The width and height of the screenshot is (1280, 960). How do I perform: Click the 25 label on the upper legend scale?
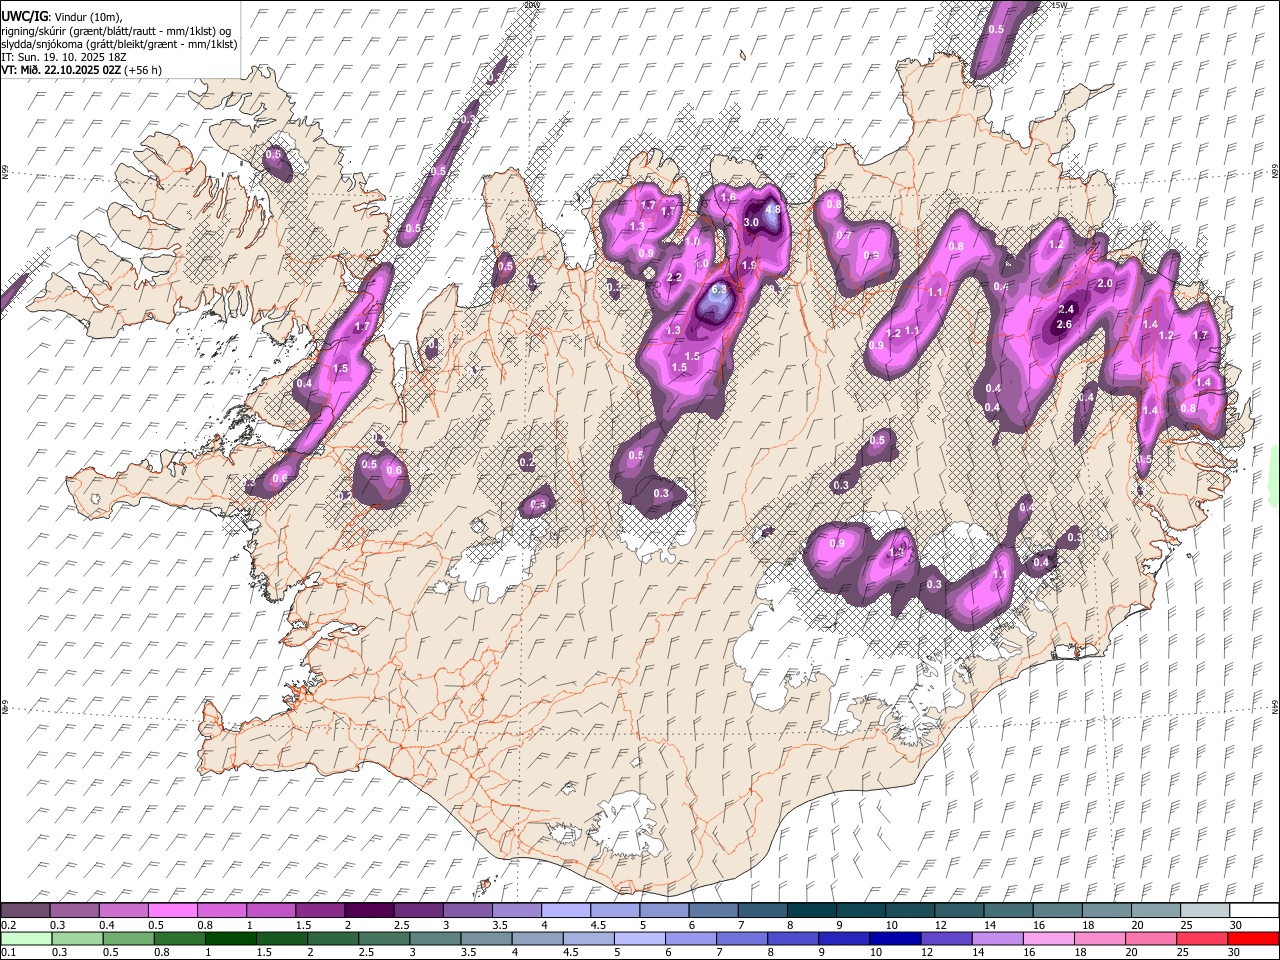coord(1186,925)
